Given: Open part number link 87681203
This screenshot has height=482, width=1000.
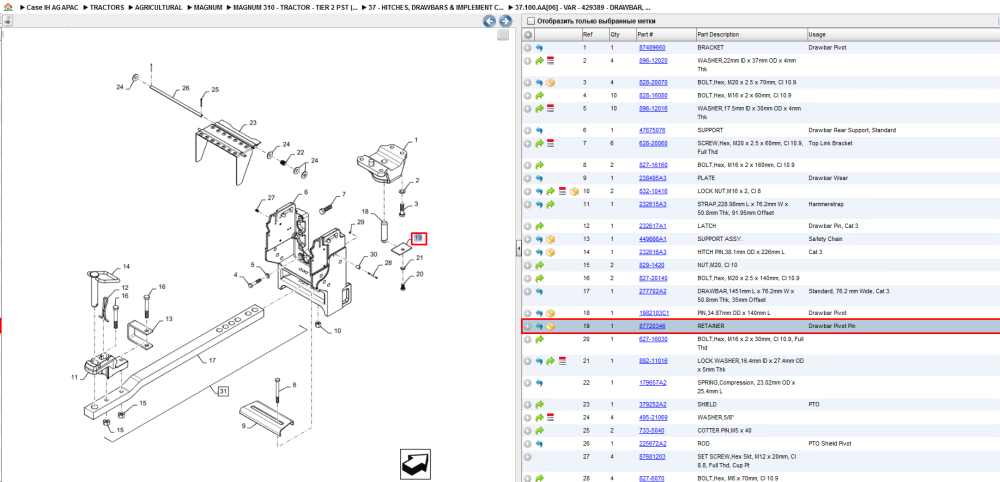Looking at the screenshot, I should [x=652, y=456].
